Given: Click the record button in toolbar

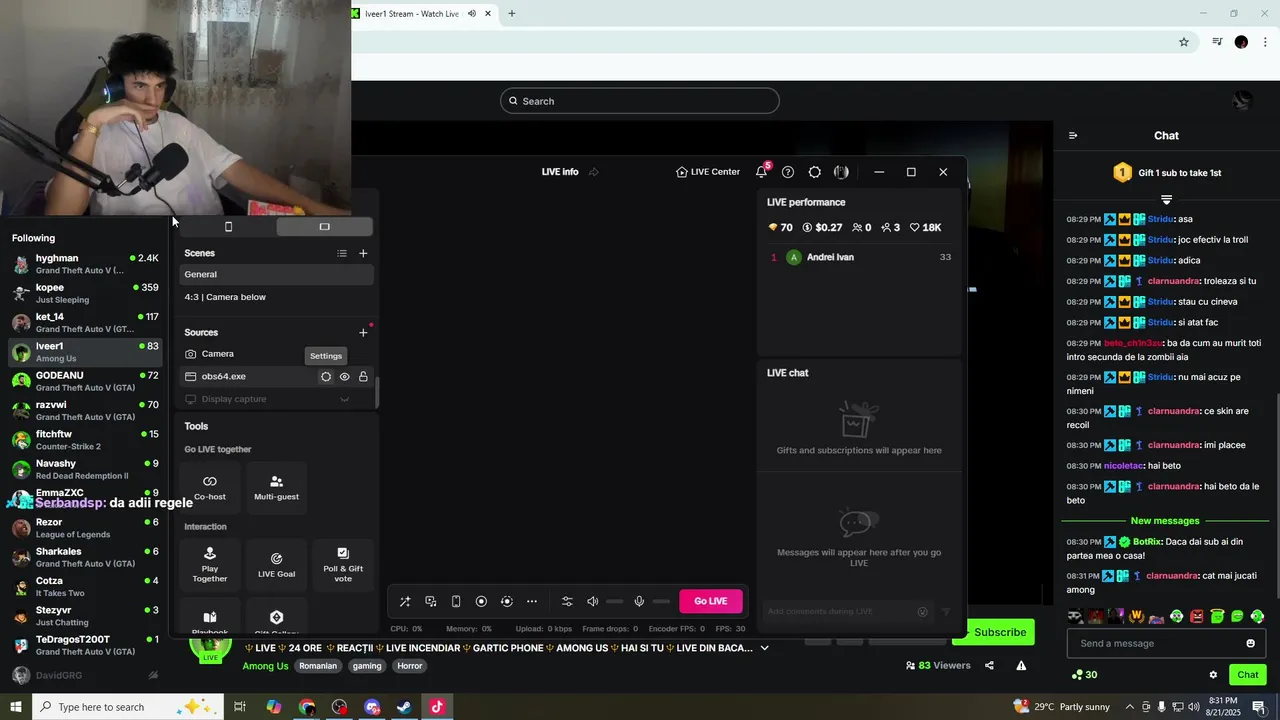Looking at the screenshot, I should pos(481,602).
